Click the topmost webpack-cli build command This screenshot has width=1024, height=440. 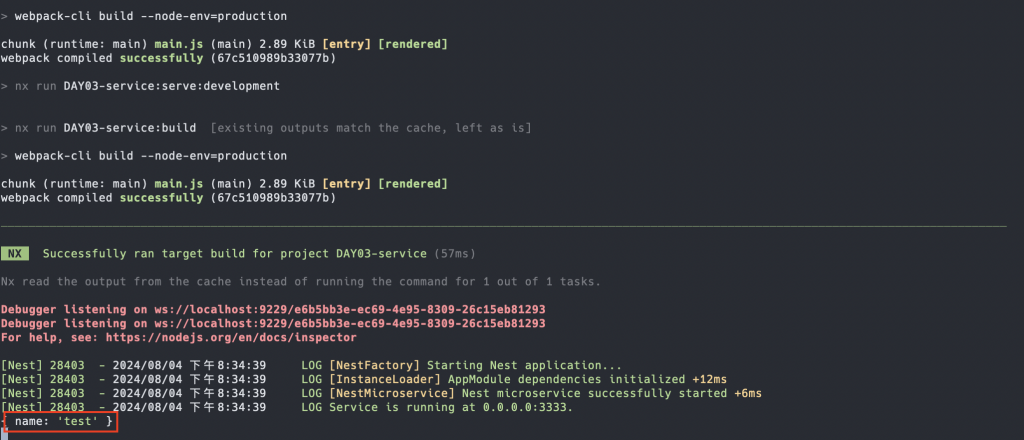pos(150,17)
